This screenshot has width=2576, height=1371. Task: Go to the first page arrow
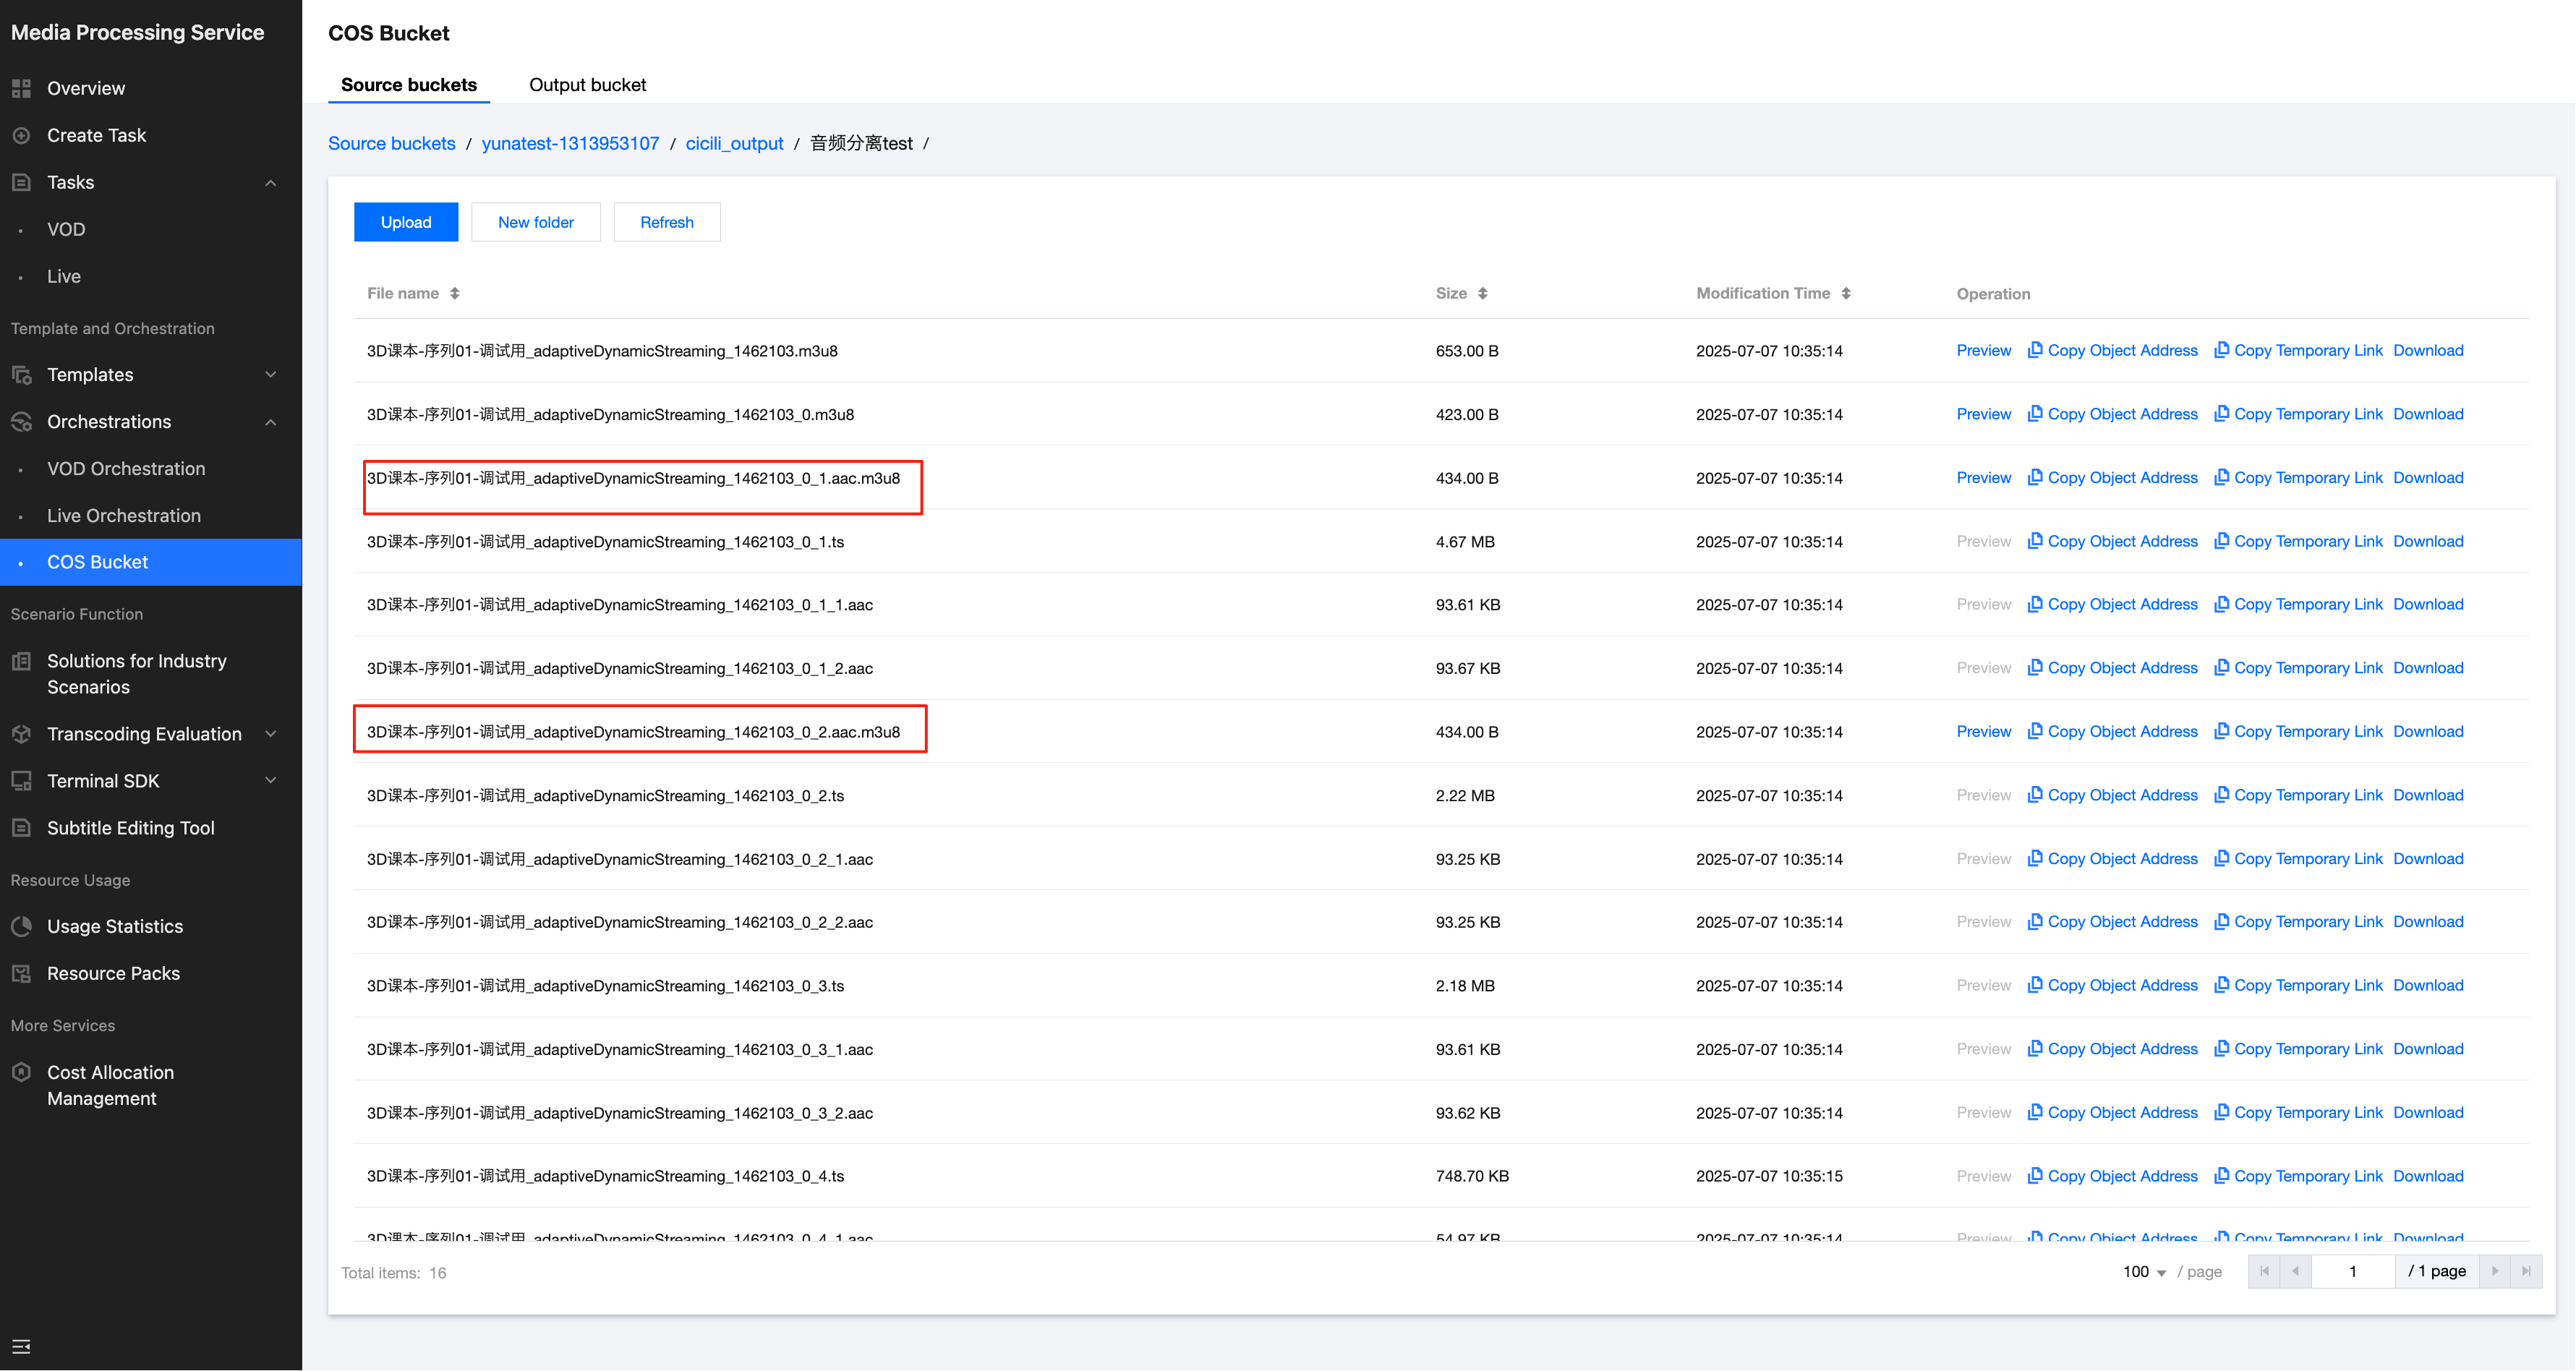[2264, 1272]
